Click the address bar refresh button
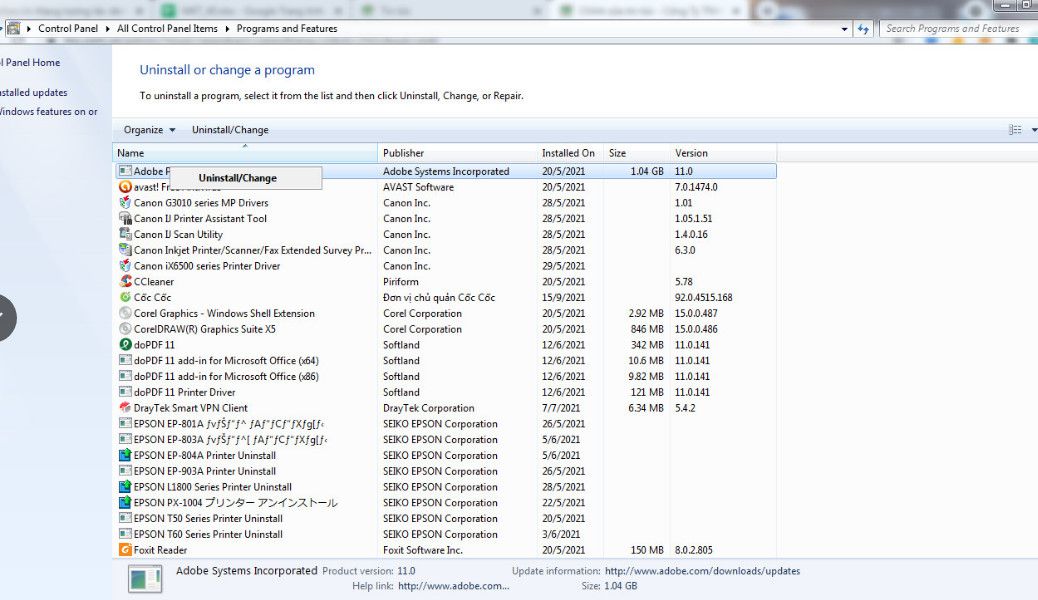Image resolution: width=1038 pixels, height=600 pixels. pyautogui.click(x=863, y=29)
